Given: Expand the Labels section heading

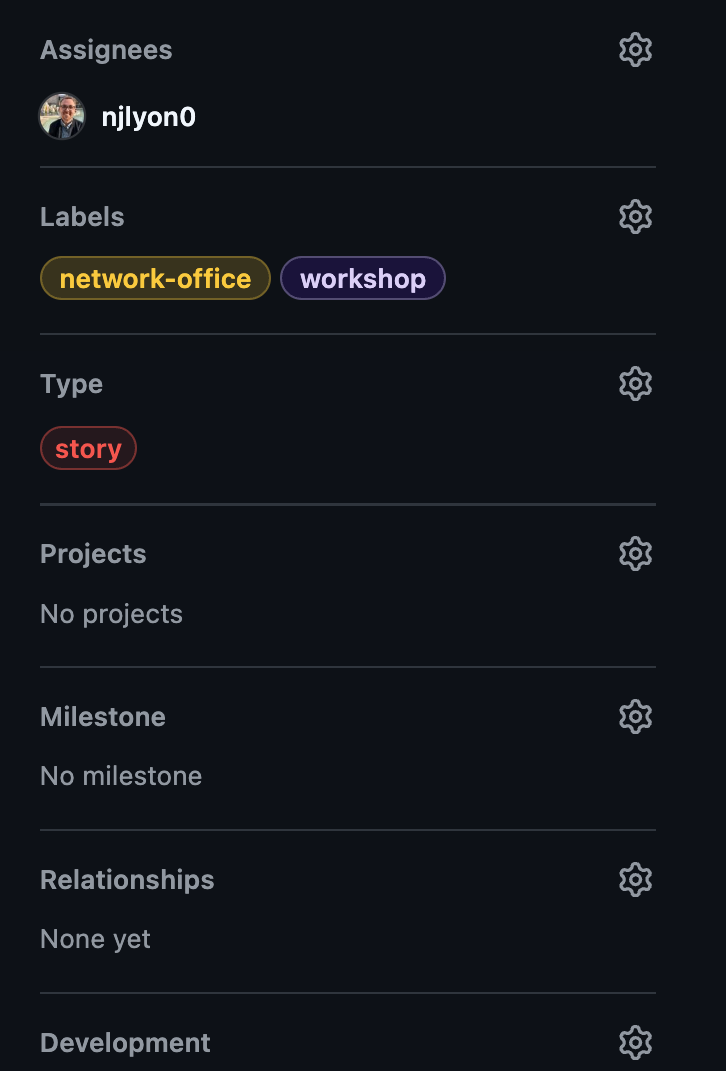Looking at the screenshot, I should click(82, 217).
